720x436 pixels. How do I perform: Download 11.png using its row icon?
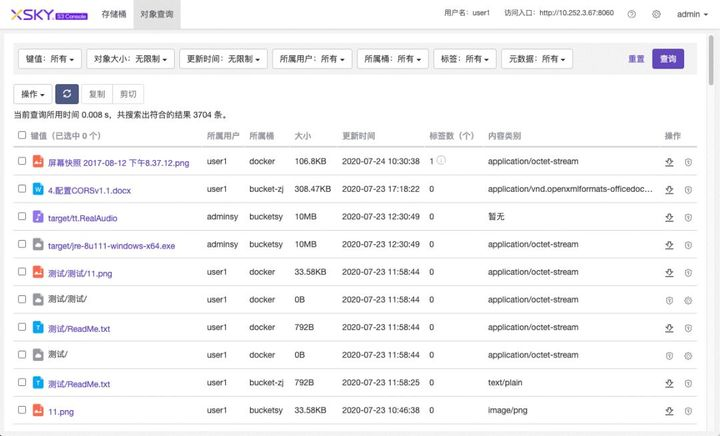click(x=669, y=411)
